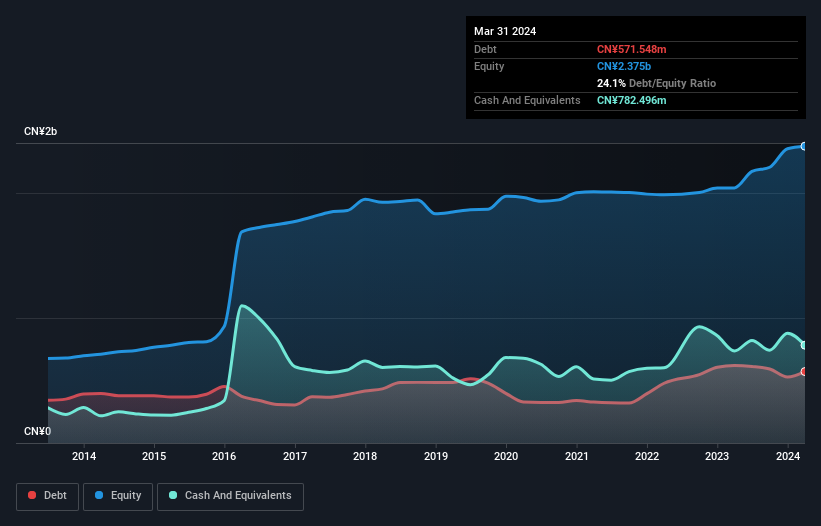The height and width of the screenshot is (526, 821).
Task: Toggle the Debt legend button
Action: pyautogui.click(x=48, y=496)
